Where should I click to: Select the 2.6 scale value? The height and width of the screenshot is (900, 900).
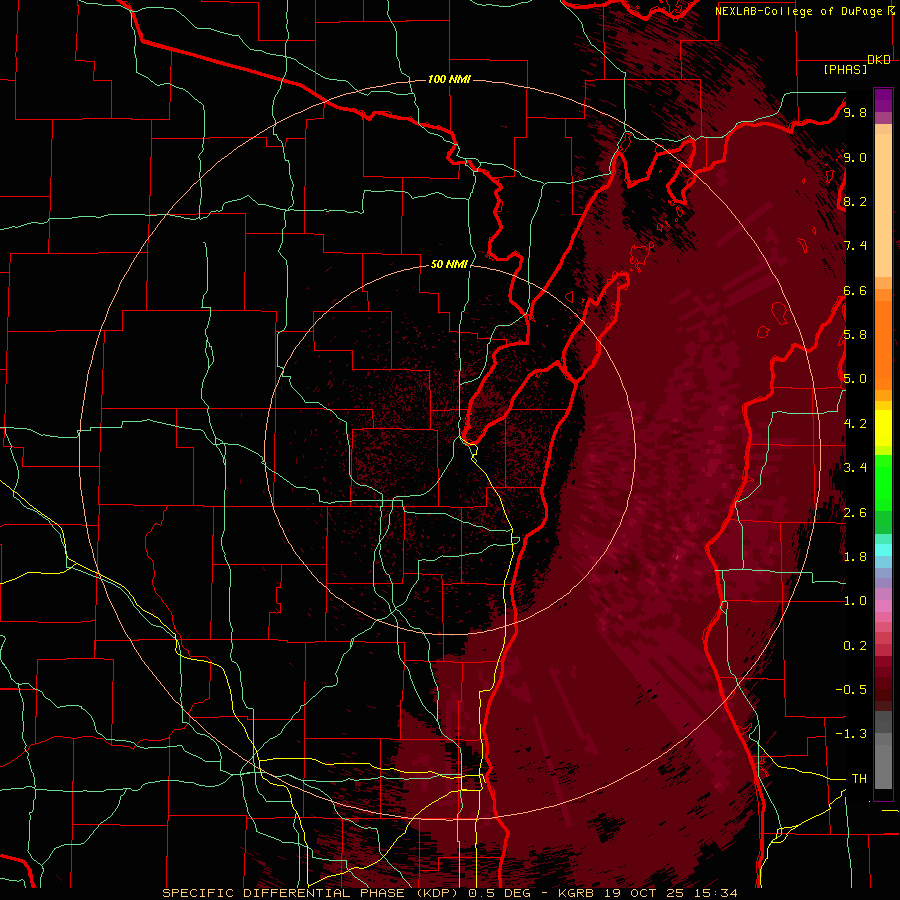click(855, 513)
